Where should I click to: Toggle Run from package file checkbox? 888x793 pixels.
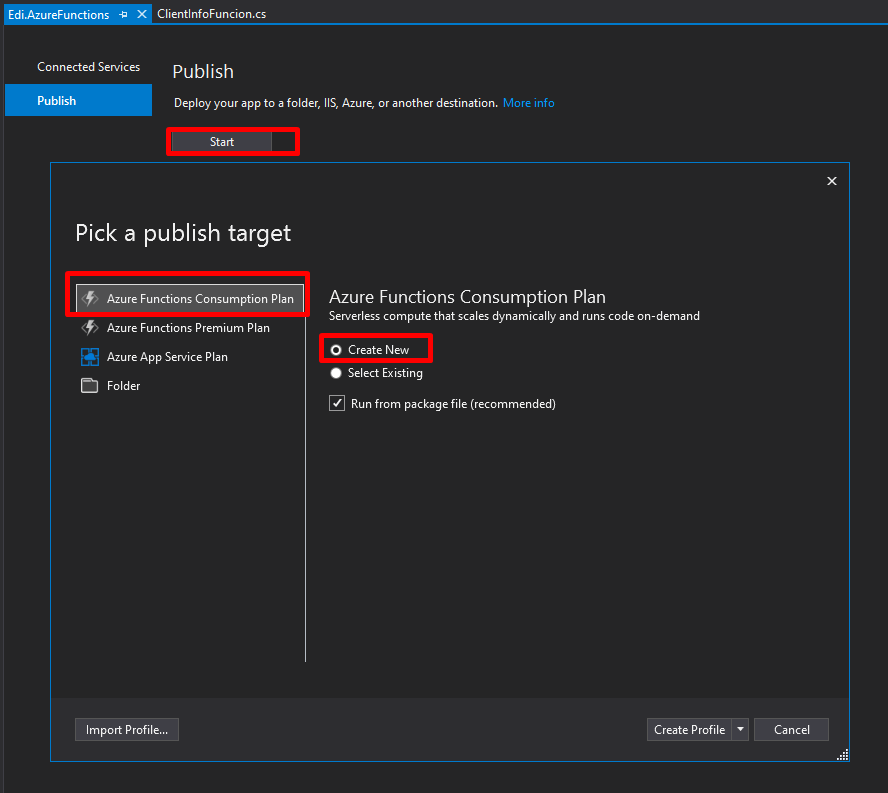coord(337,403)
